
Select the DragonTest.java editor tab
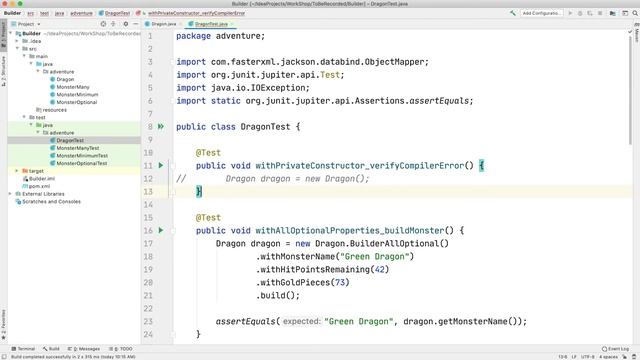point(211,24)
